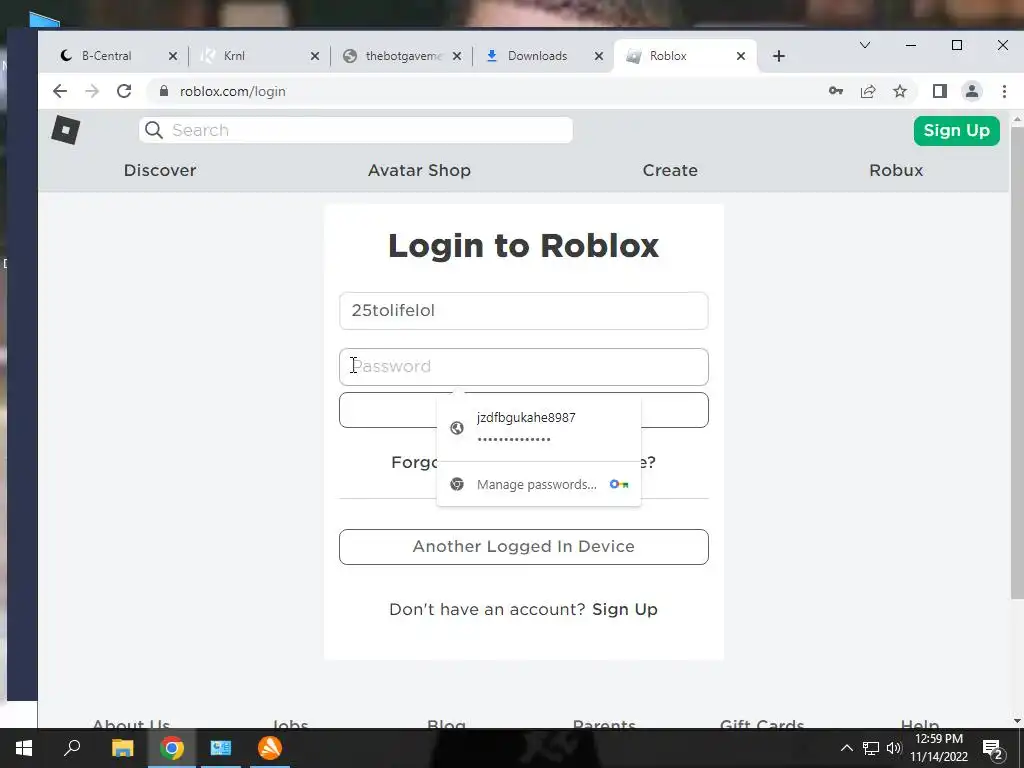Switch to the Downloads tab
The image size is (1024, 768).
pos(537,56)
